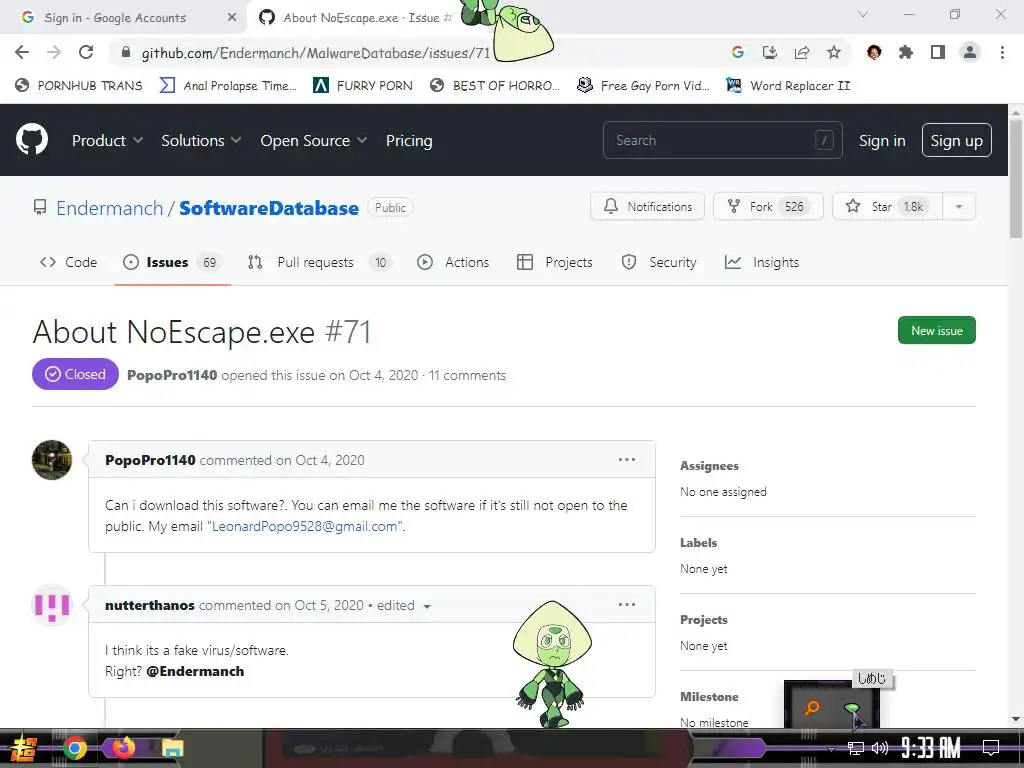Image resolution: width=1024 pixels, height=768 pixels.
Task: Click the Fork 526 button
Action: [x=768, y=206]
